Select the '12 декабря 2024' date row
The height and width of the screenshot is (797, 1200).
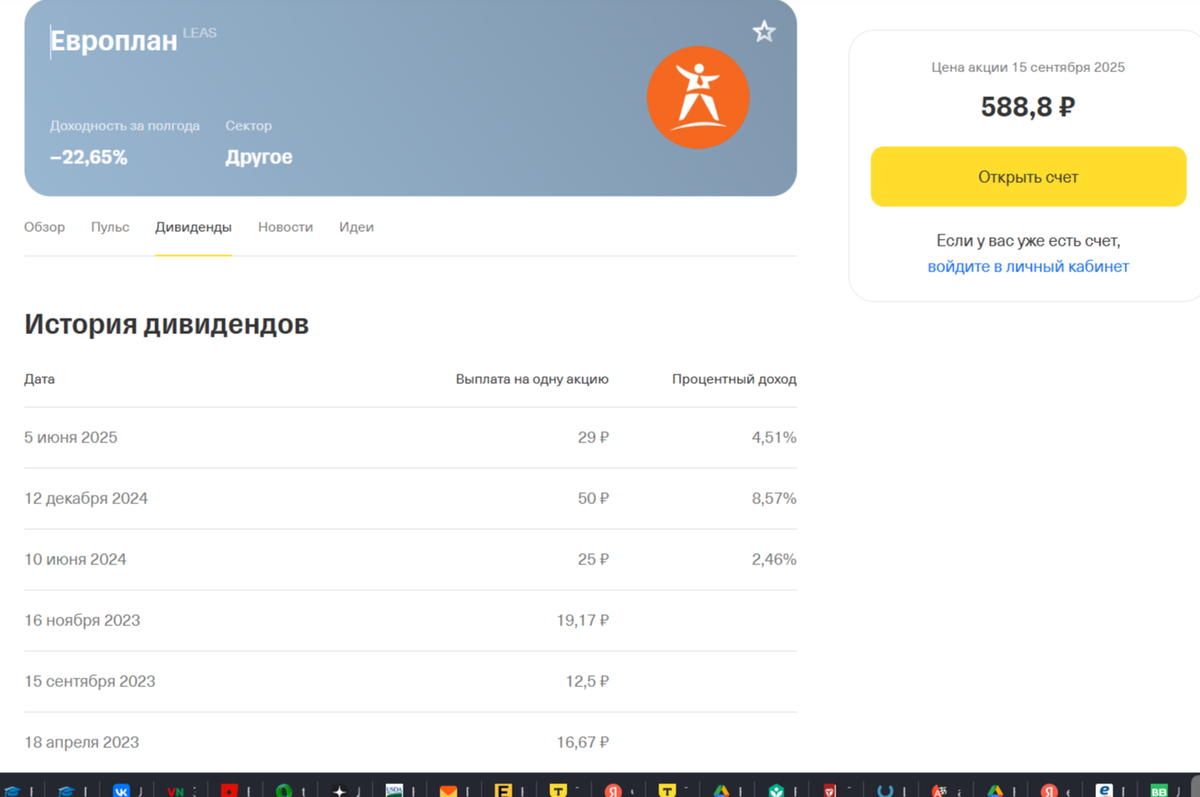click(410, 499)
